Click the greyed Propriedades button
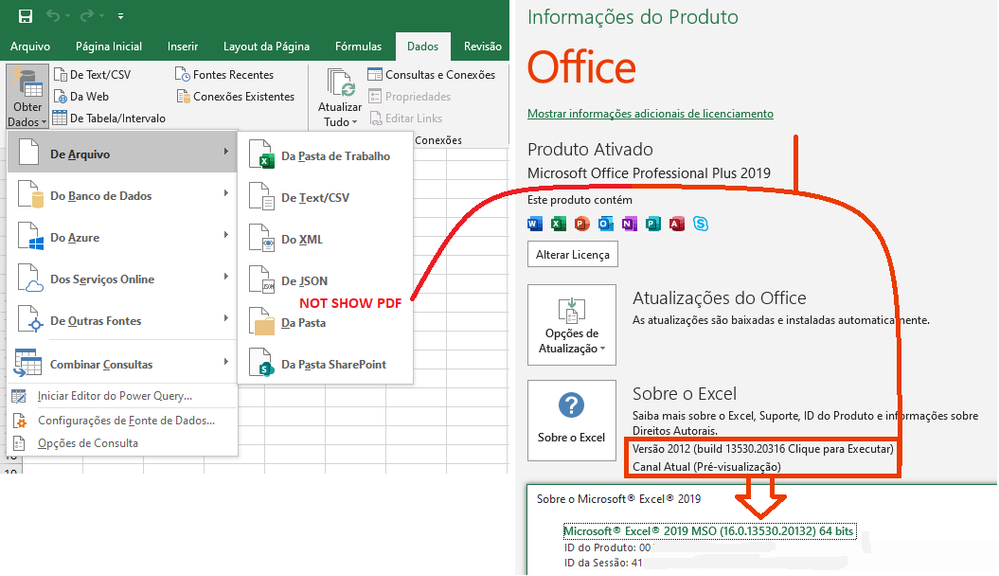 (410, 96)
